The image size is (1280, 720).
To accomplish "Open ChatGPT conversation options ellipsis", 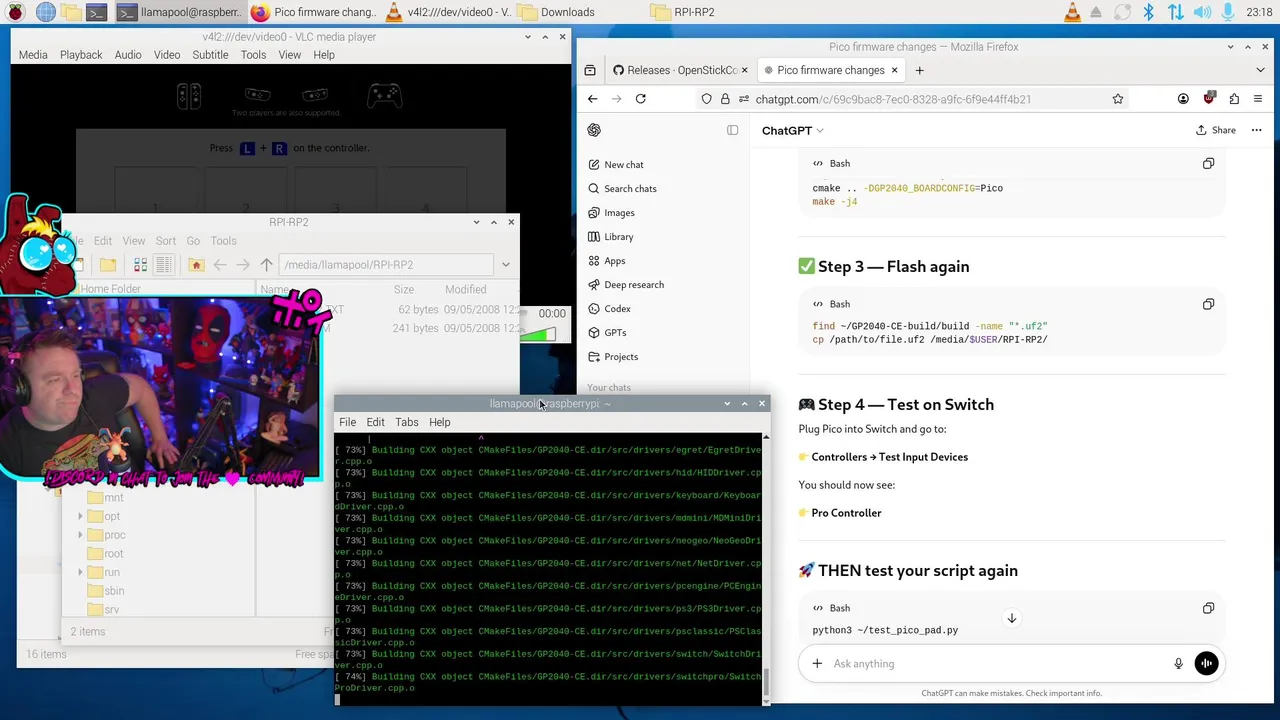I will (x=1257, y=130).
